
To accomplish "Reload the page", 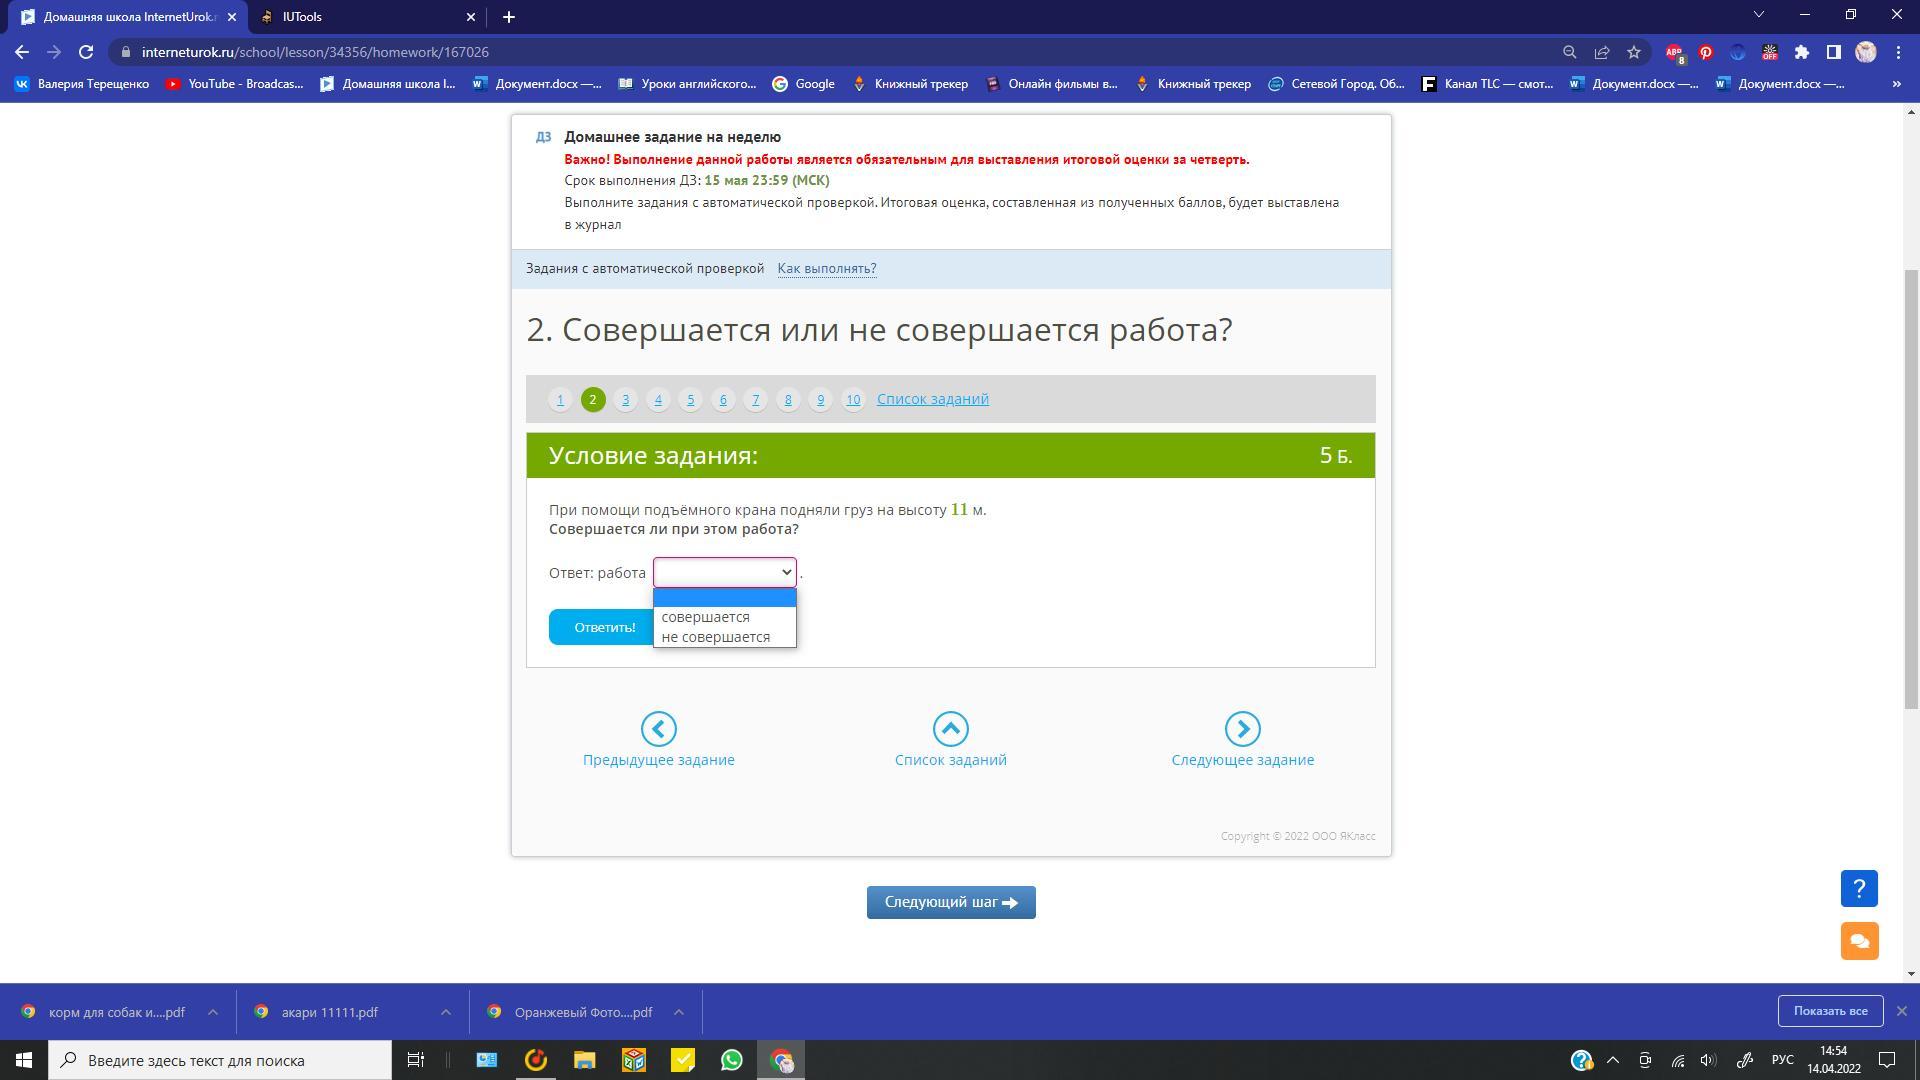I will click(x=86, y=52).
